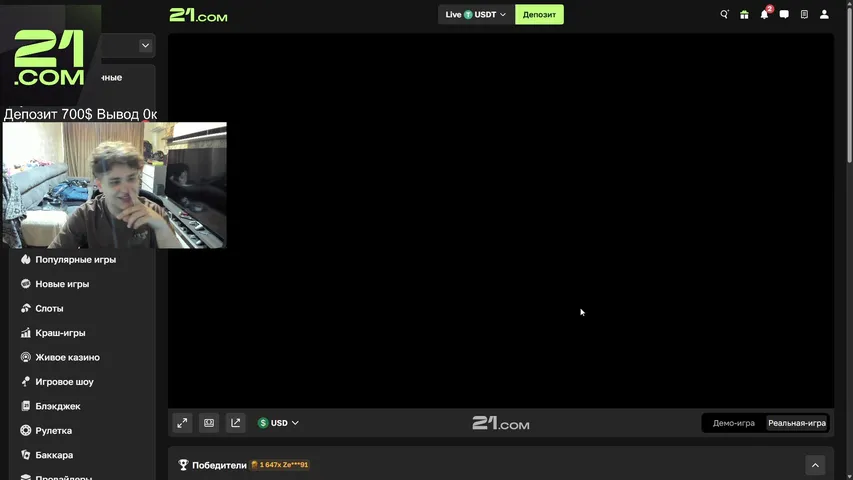Click winner entry 1 647x Ze***91
The image size is (853, 480).
click(280, 465)
